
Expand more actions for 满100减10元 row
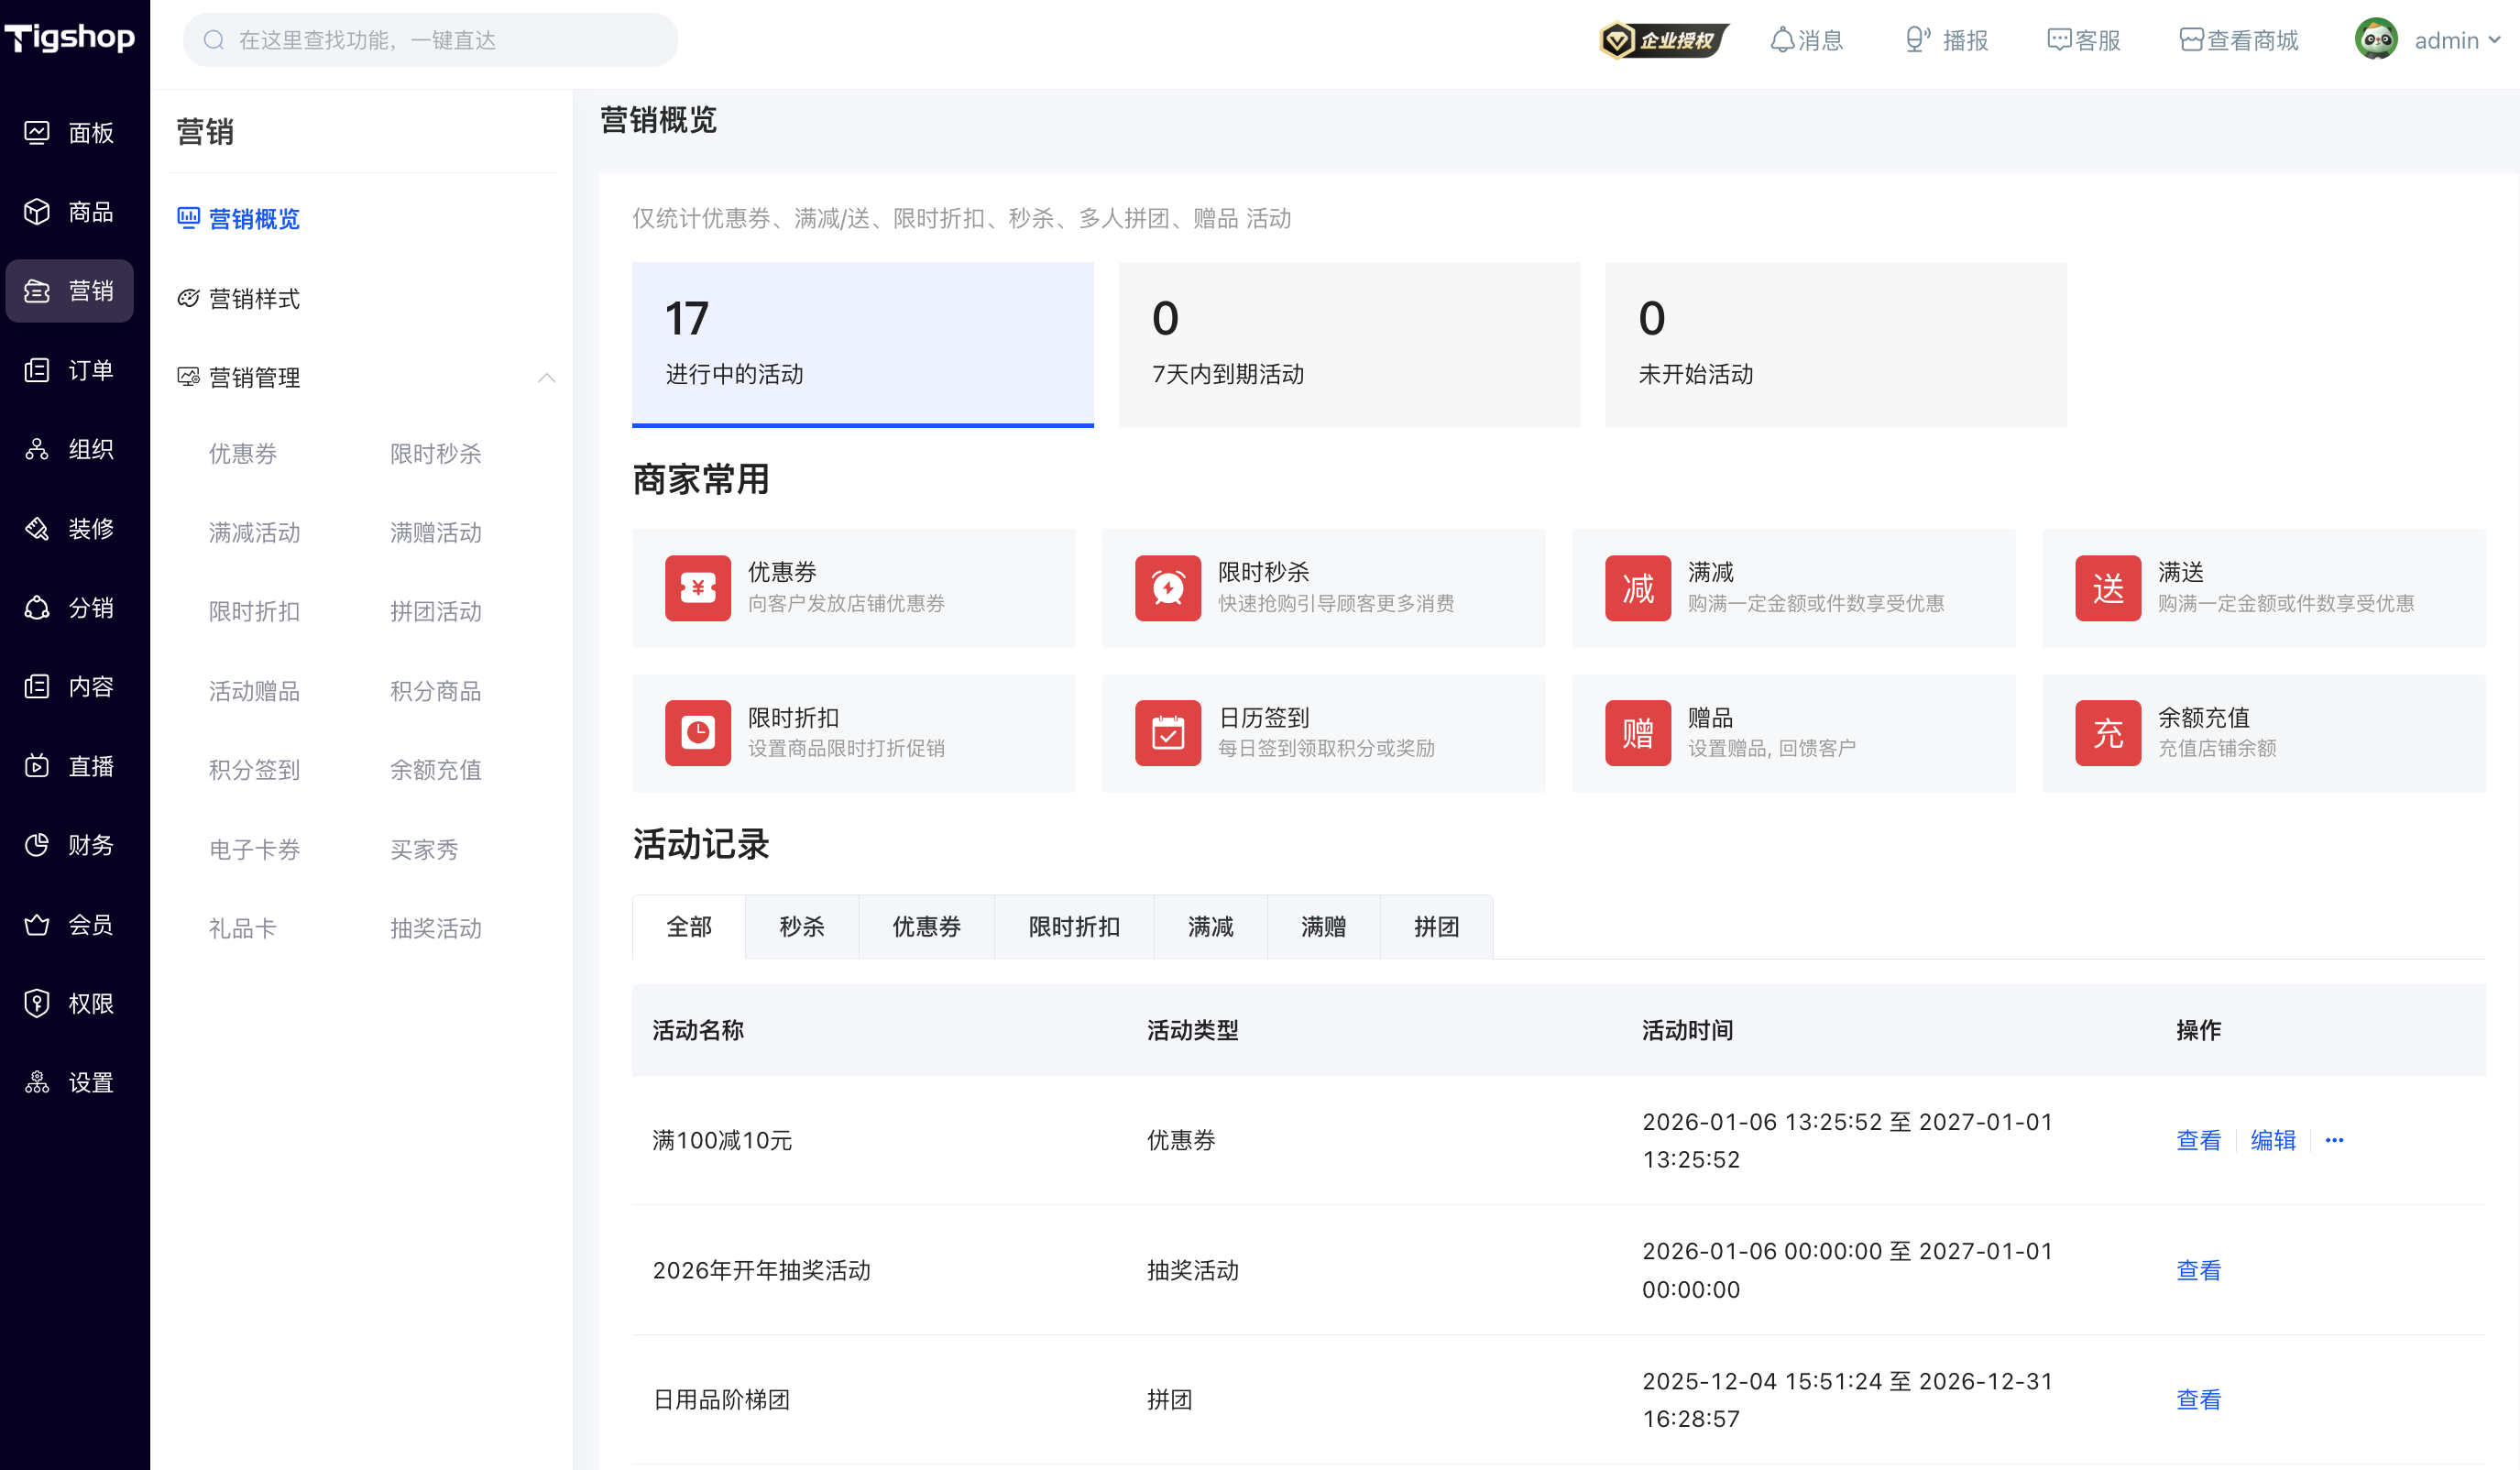(2334, 1140)
